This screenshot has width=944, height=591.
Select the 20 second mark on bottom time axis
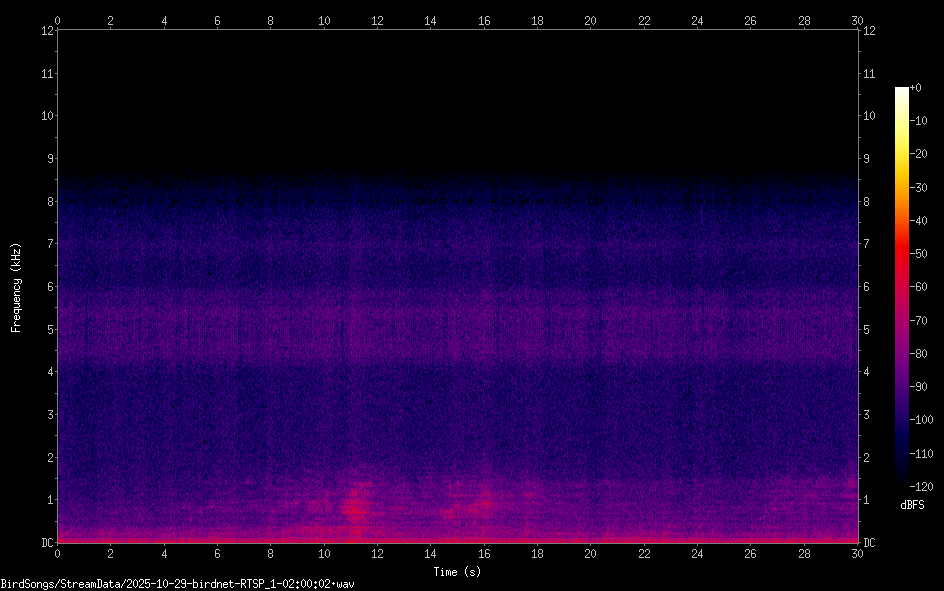[x=590, y=553]
